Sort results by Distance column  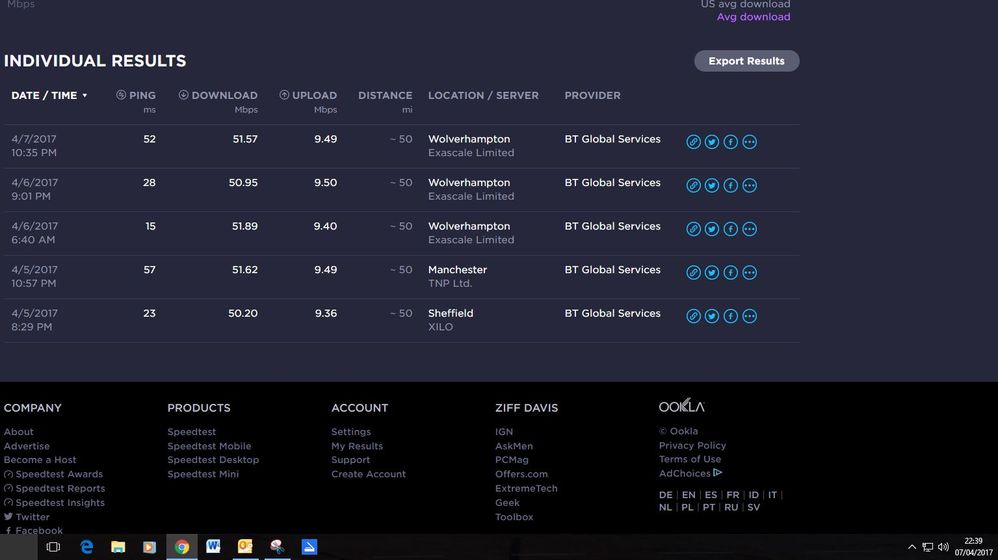point(385,95)
